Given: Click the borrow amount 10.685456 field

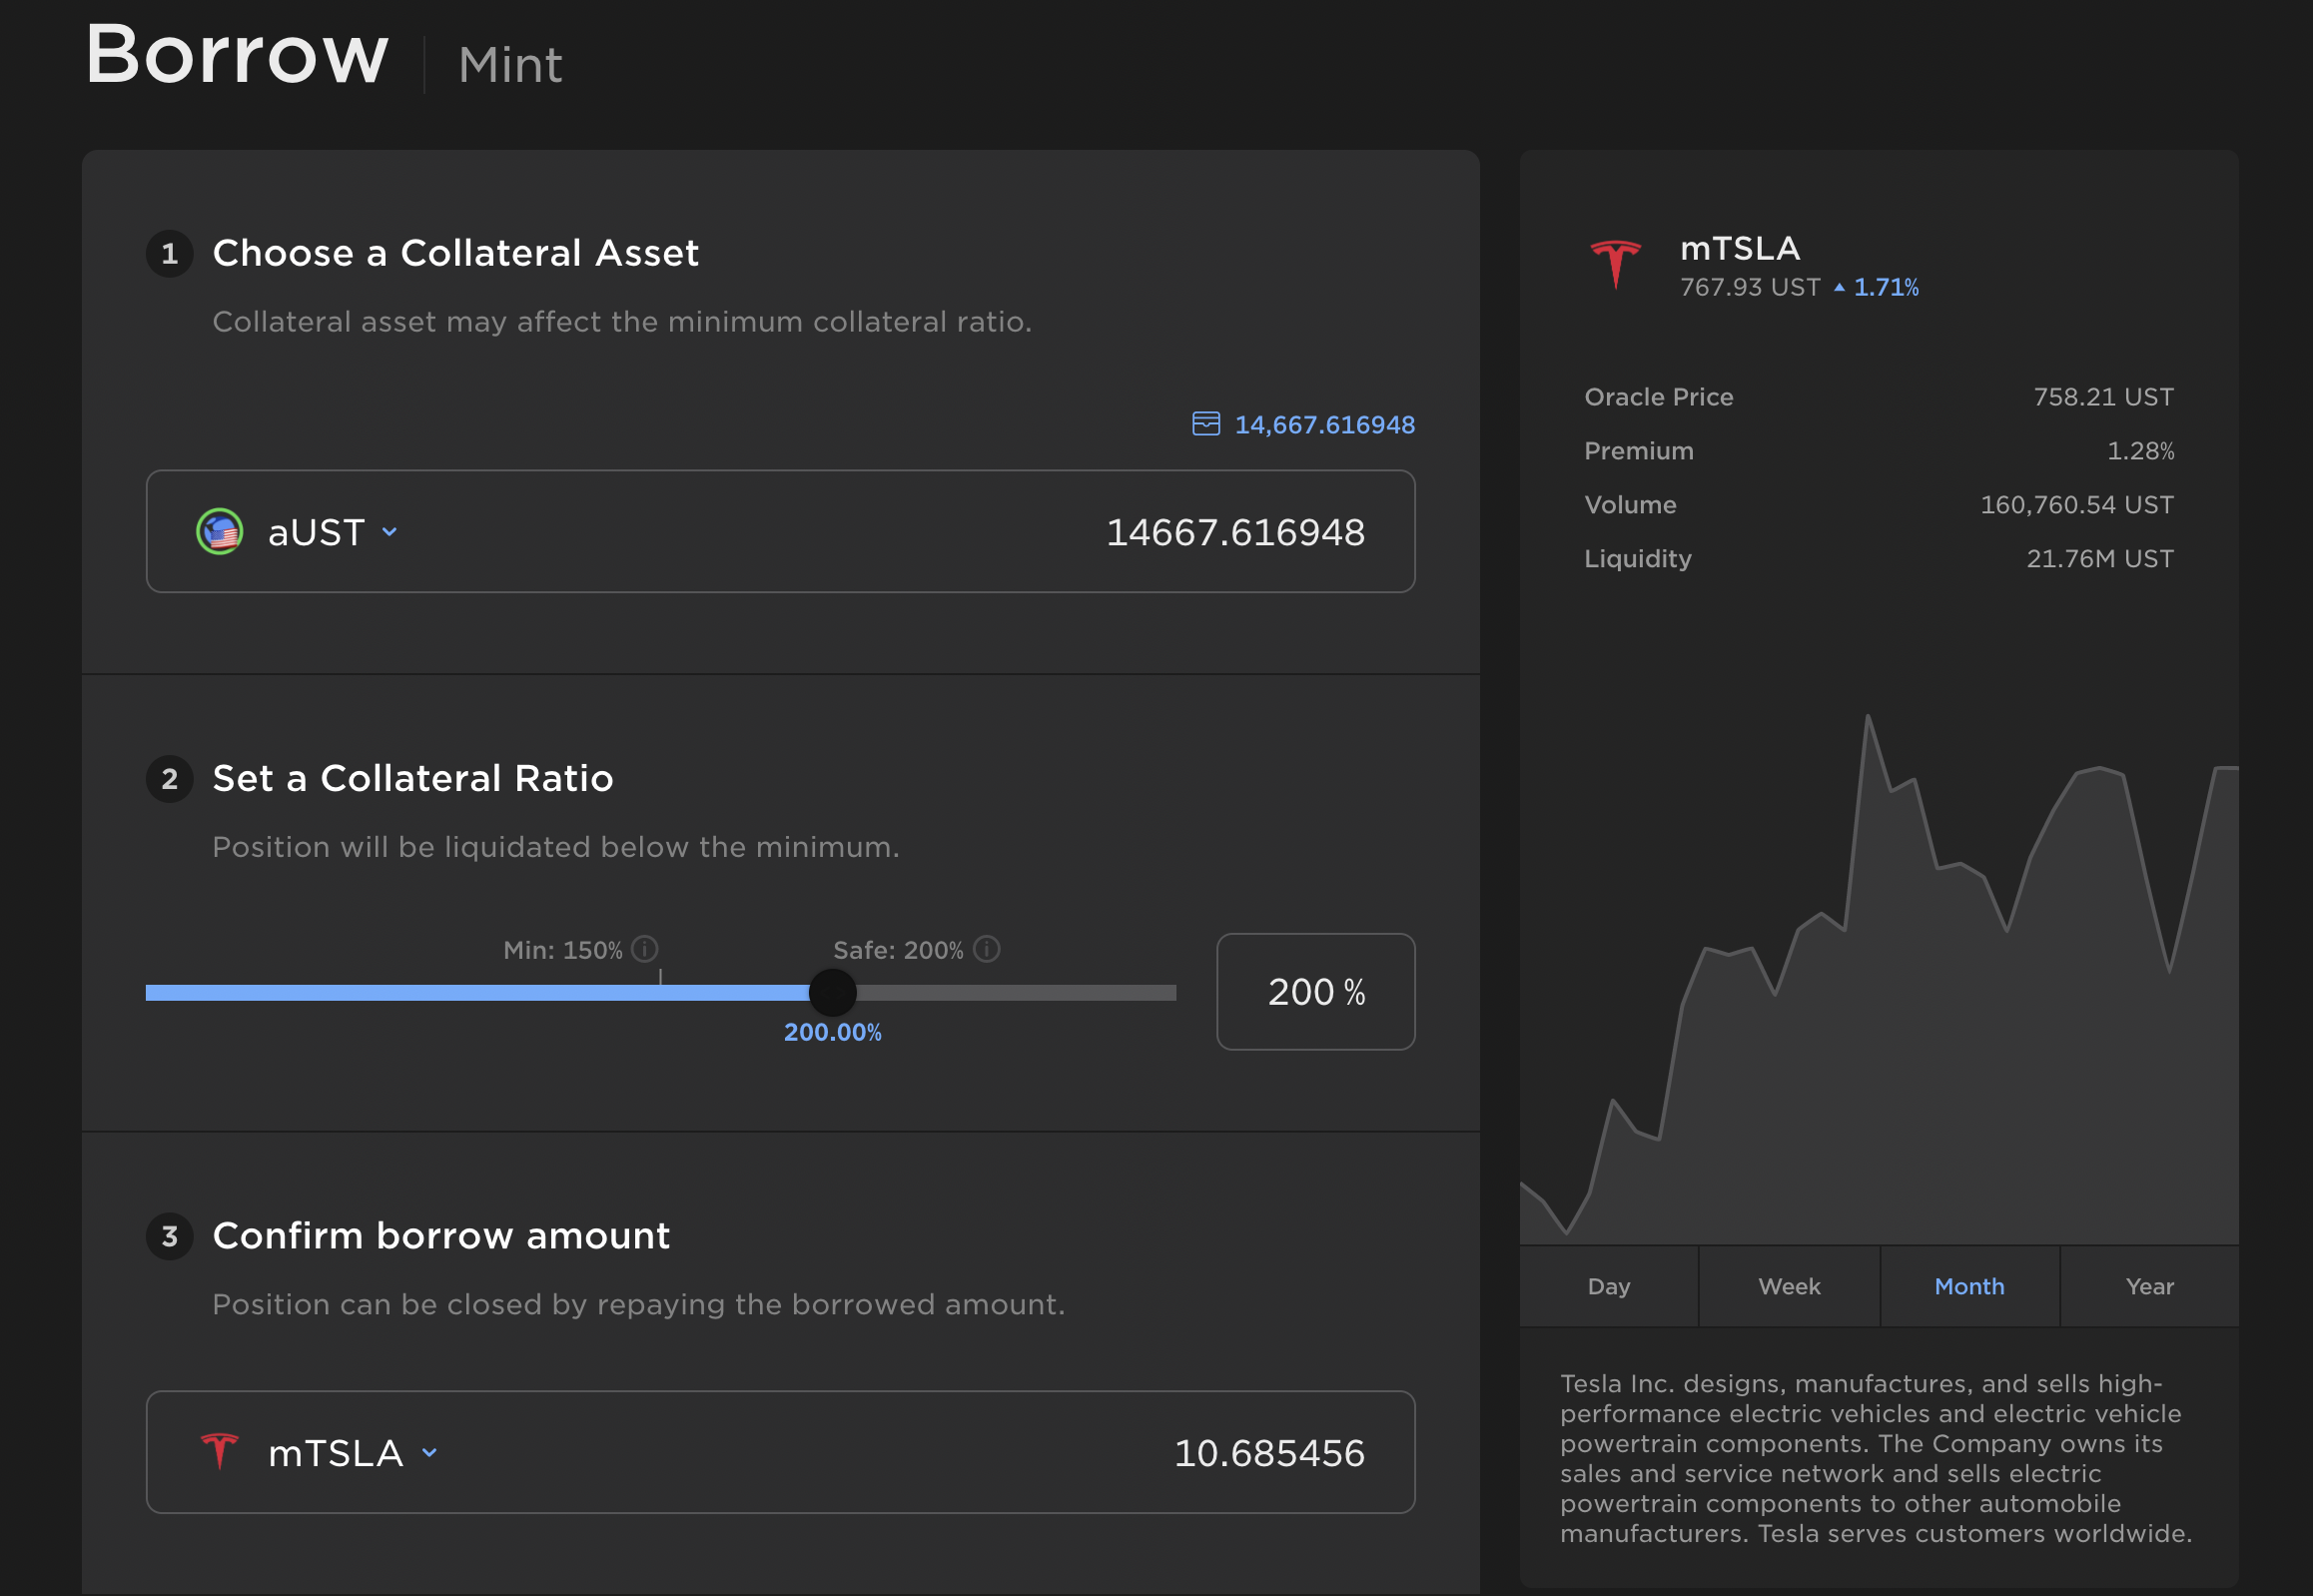Looking at the screenshot, I should (x=1268, y=1453).
